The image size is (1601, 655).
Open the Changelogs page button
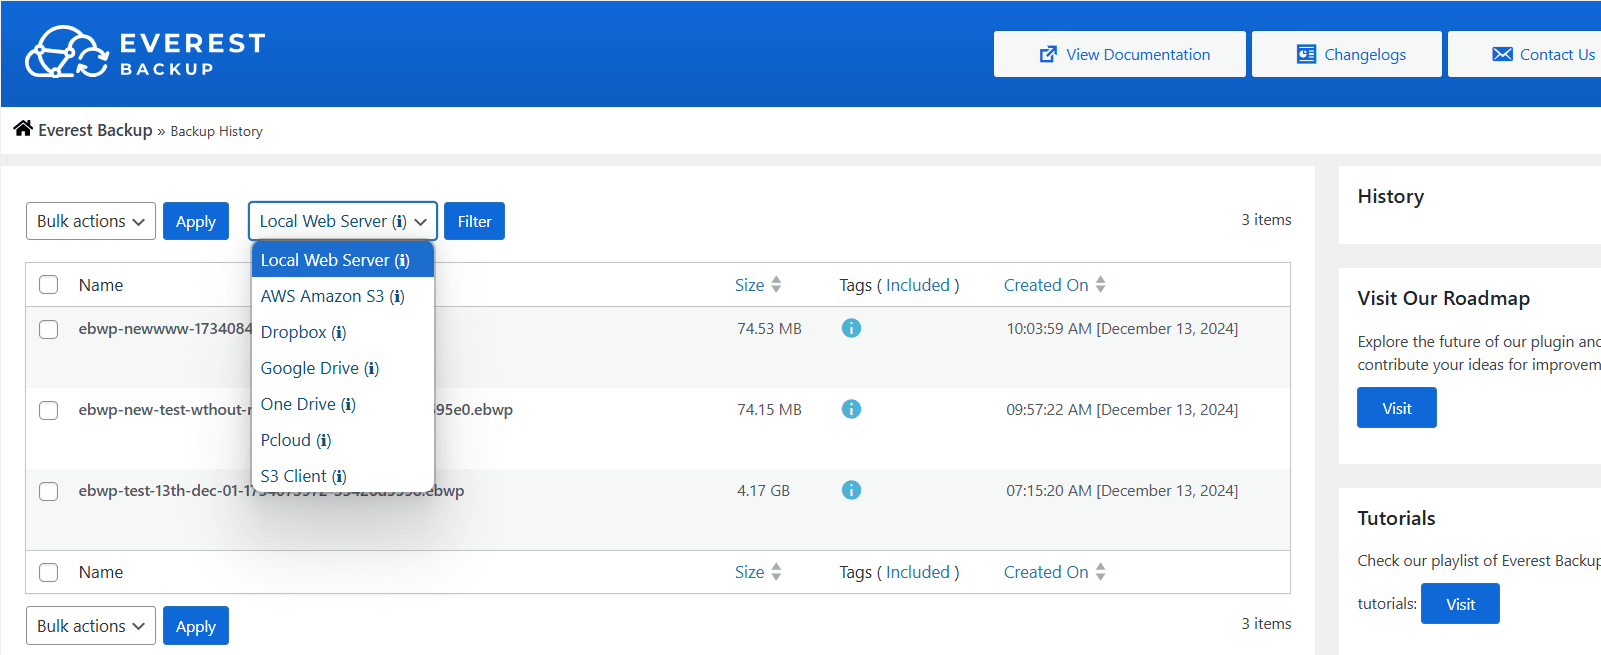coord(1346,54)
